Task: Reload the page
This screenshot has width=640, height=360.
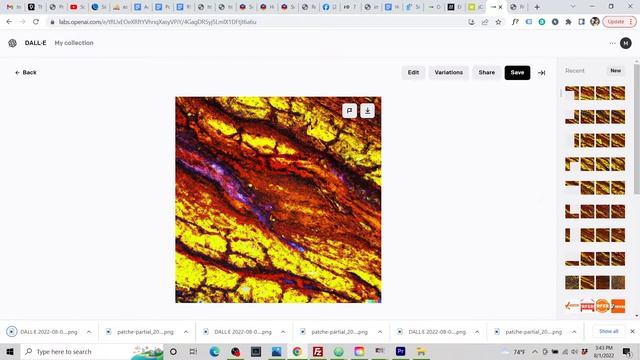Action: point(36,22)
